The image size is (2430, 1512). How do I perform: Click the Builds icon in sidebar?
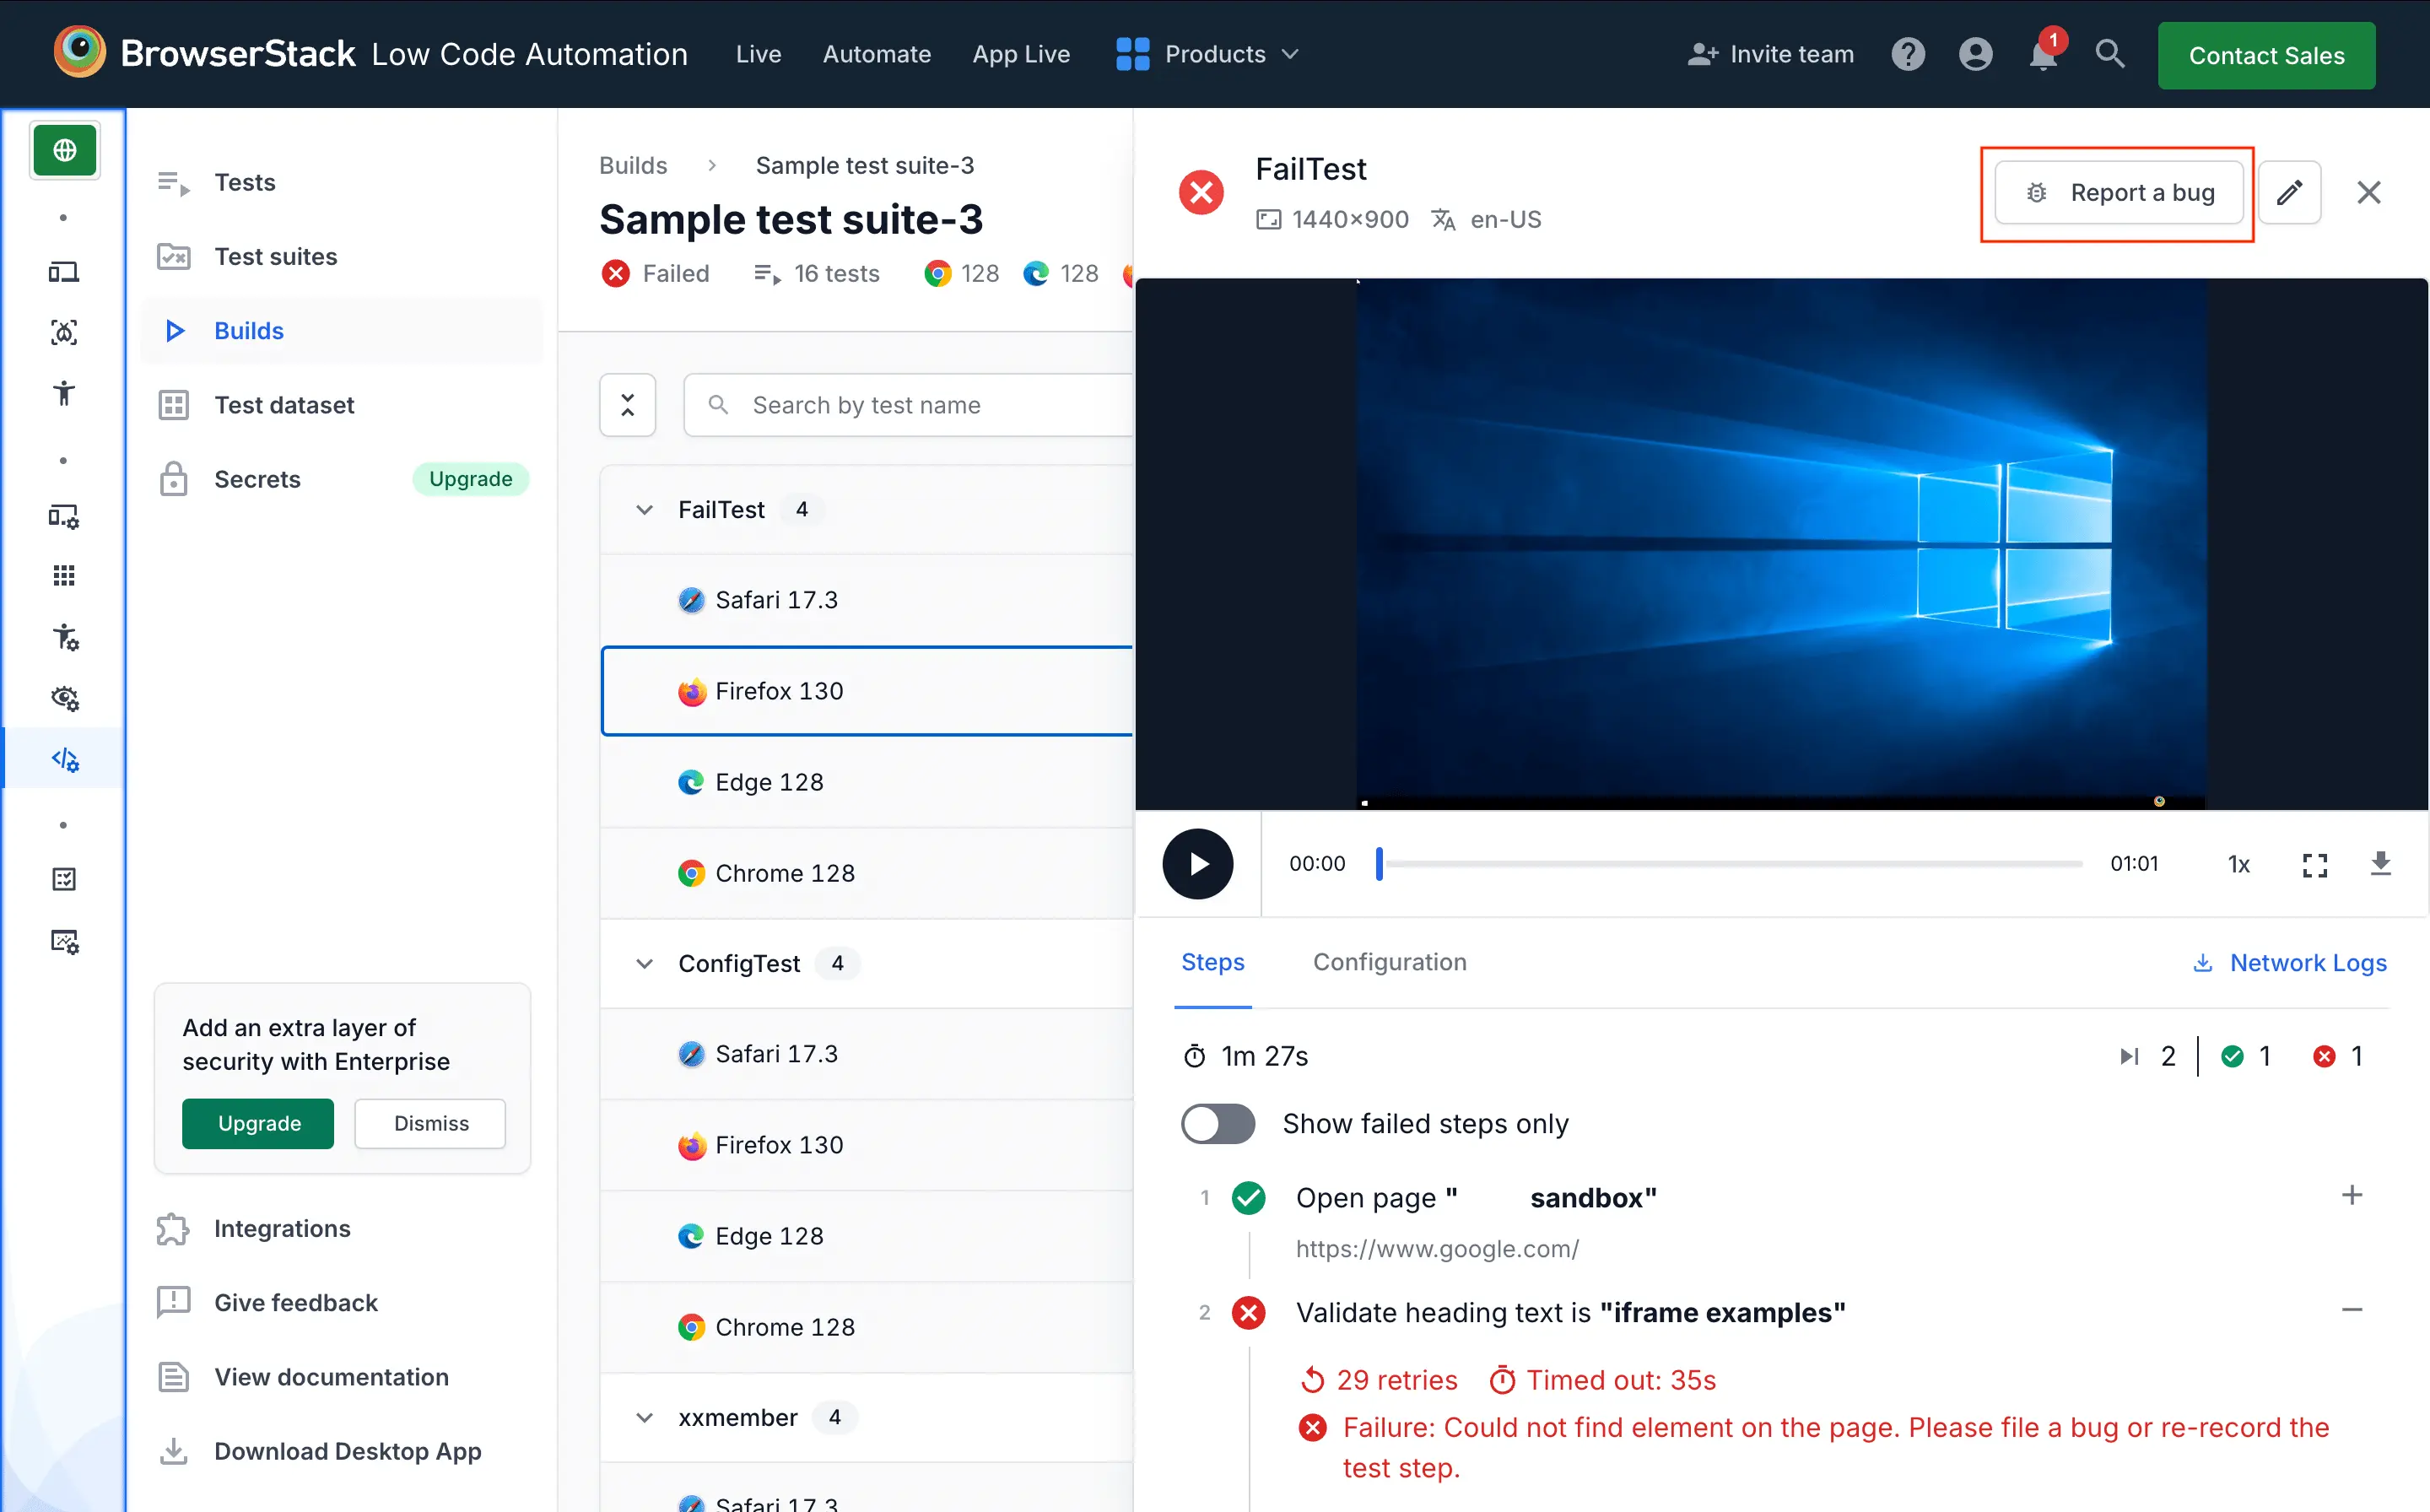coord(174,329)
